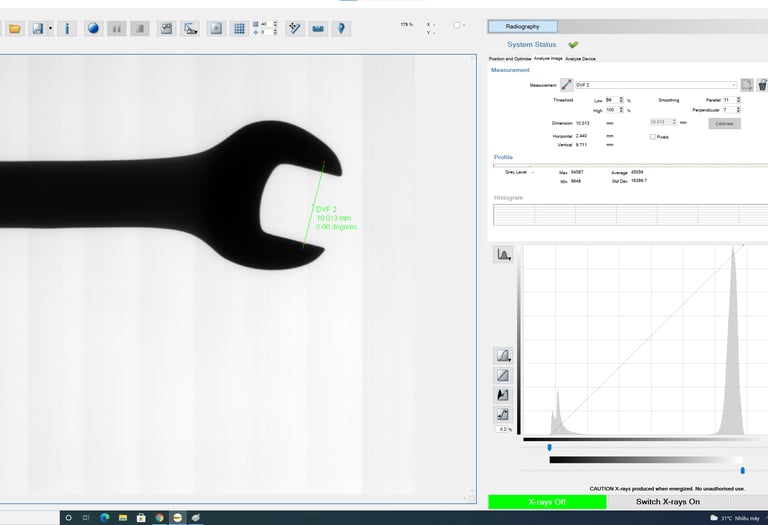This screenshot has width=768, height=525.
Task: Click the blue sphere toolbar icon
Action: 93,28
